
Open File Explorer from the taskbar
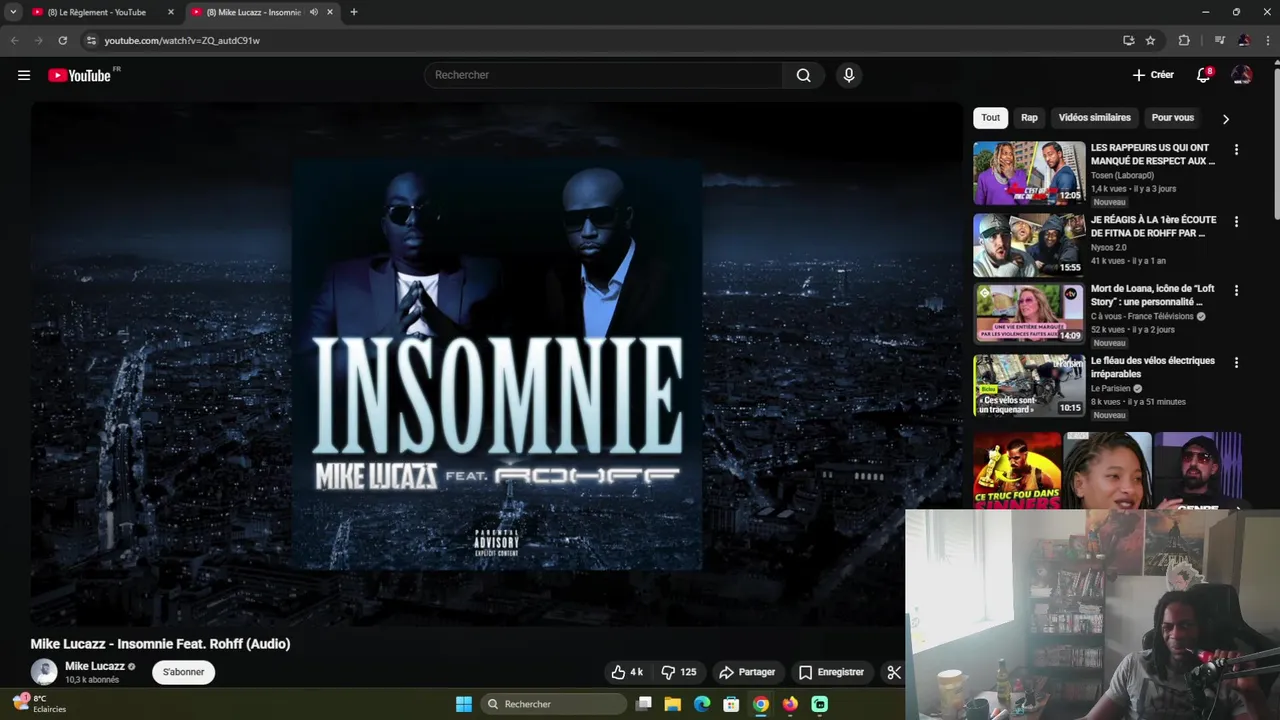pos(673,704)
